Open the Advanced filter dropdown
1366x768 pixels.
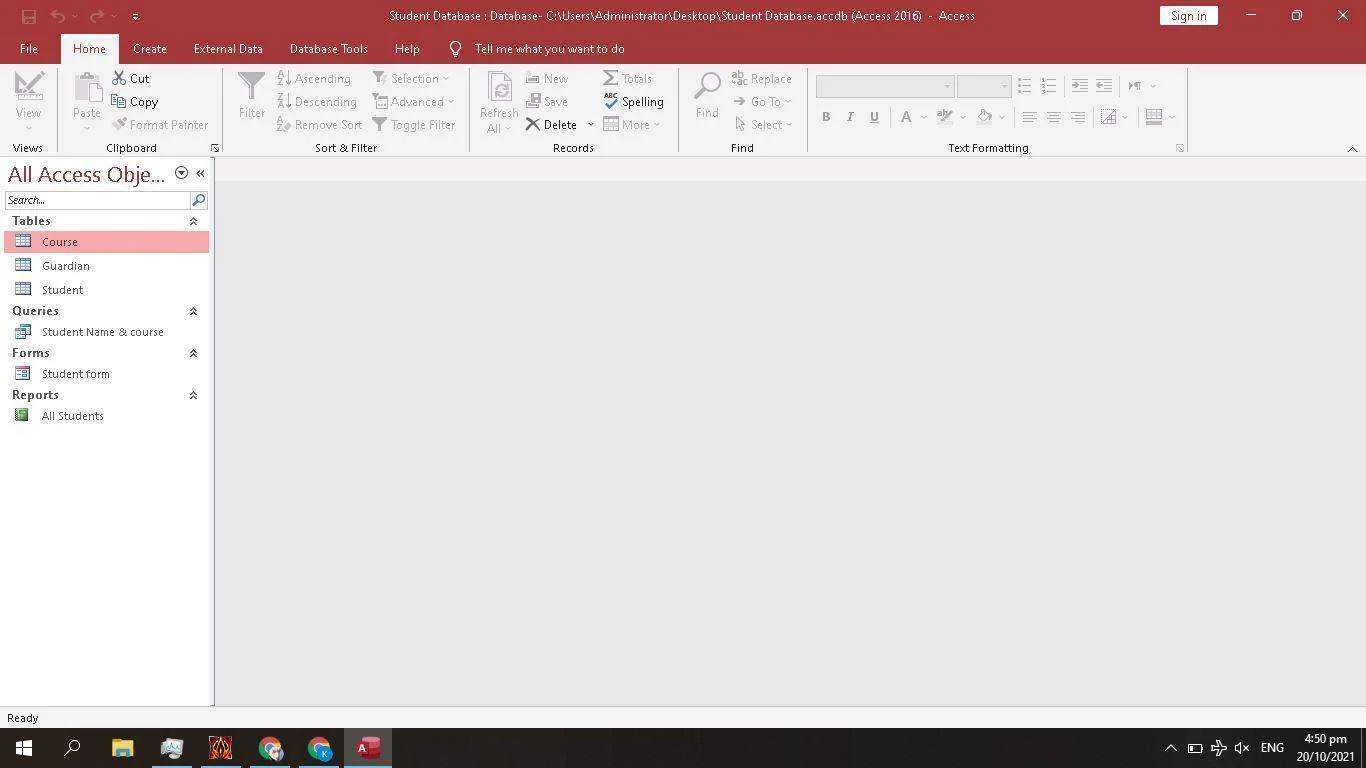point(413,101)
